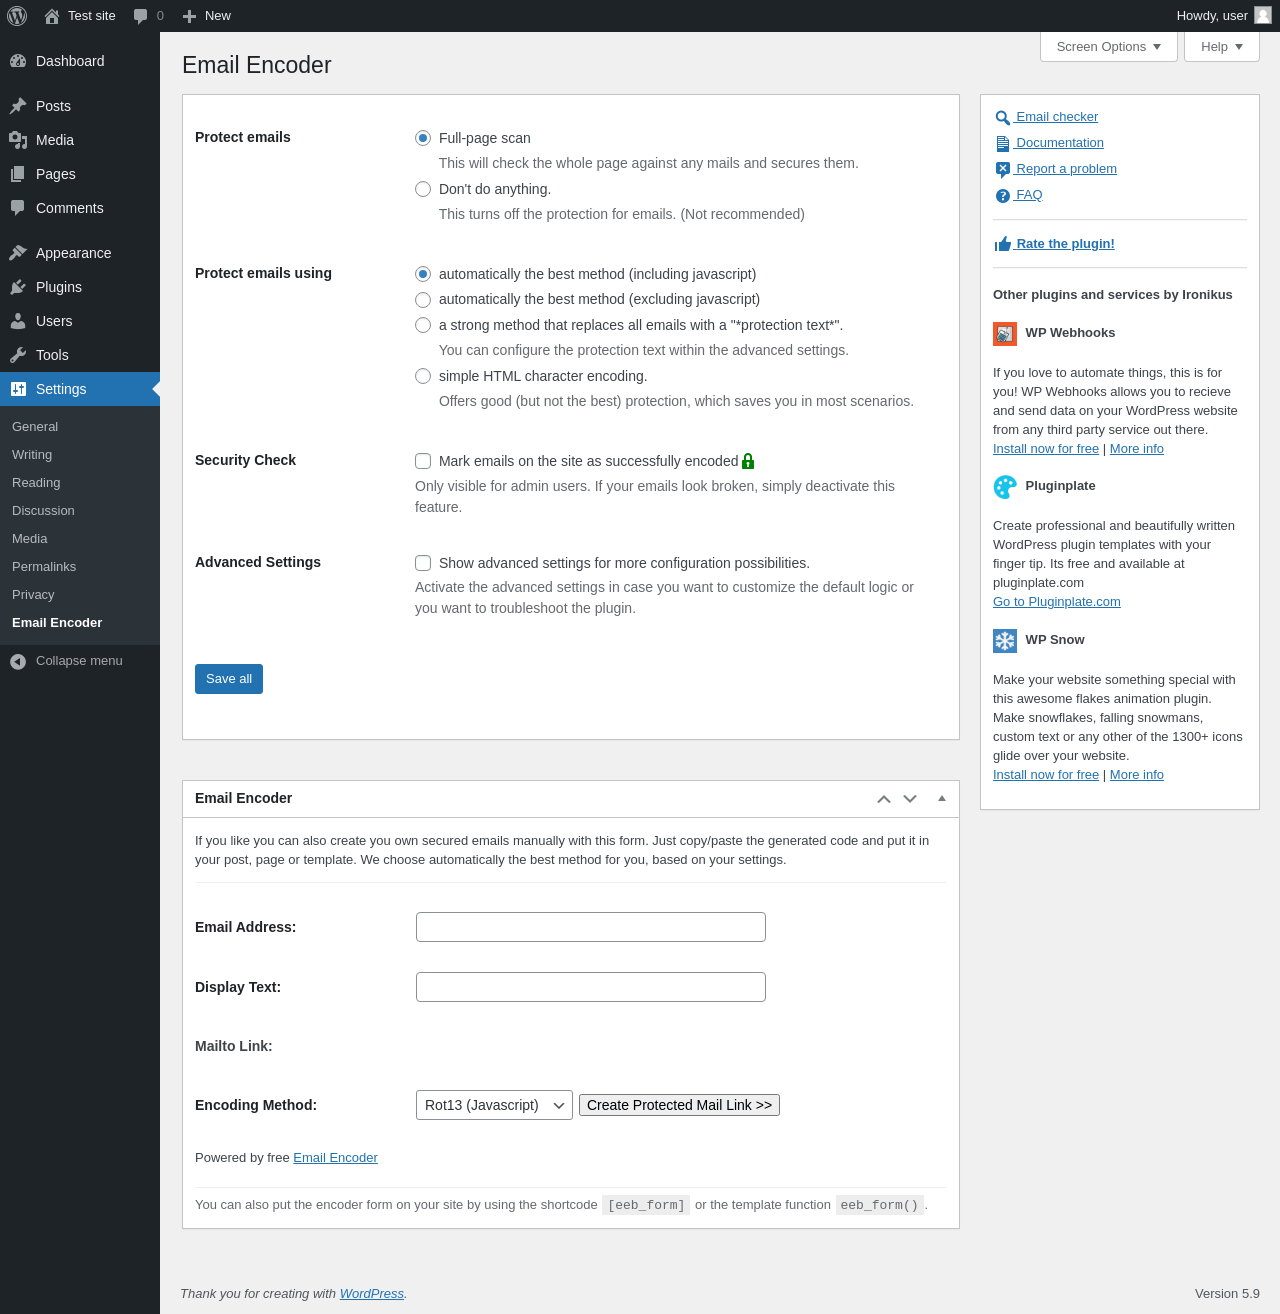1280x1314 pixels.
Task: Click the Comments speech bubble icon
Action: click(18, 208)
